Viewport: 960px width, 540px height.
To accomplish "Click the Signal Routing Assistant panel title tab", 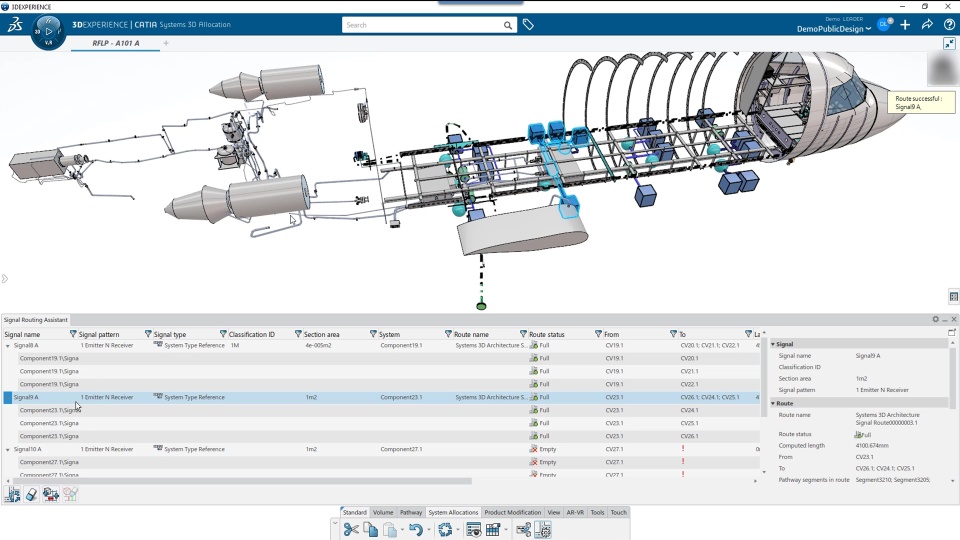I will click(36, 320).
